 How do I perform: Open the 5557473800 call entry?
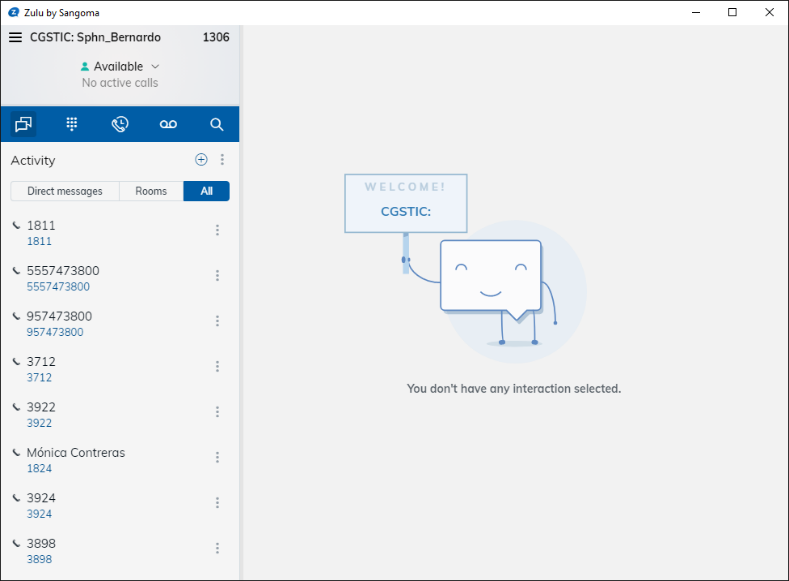click(x=63, y=271)
